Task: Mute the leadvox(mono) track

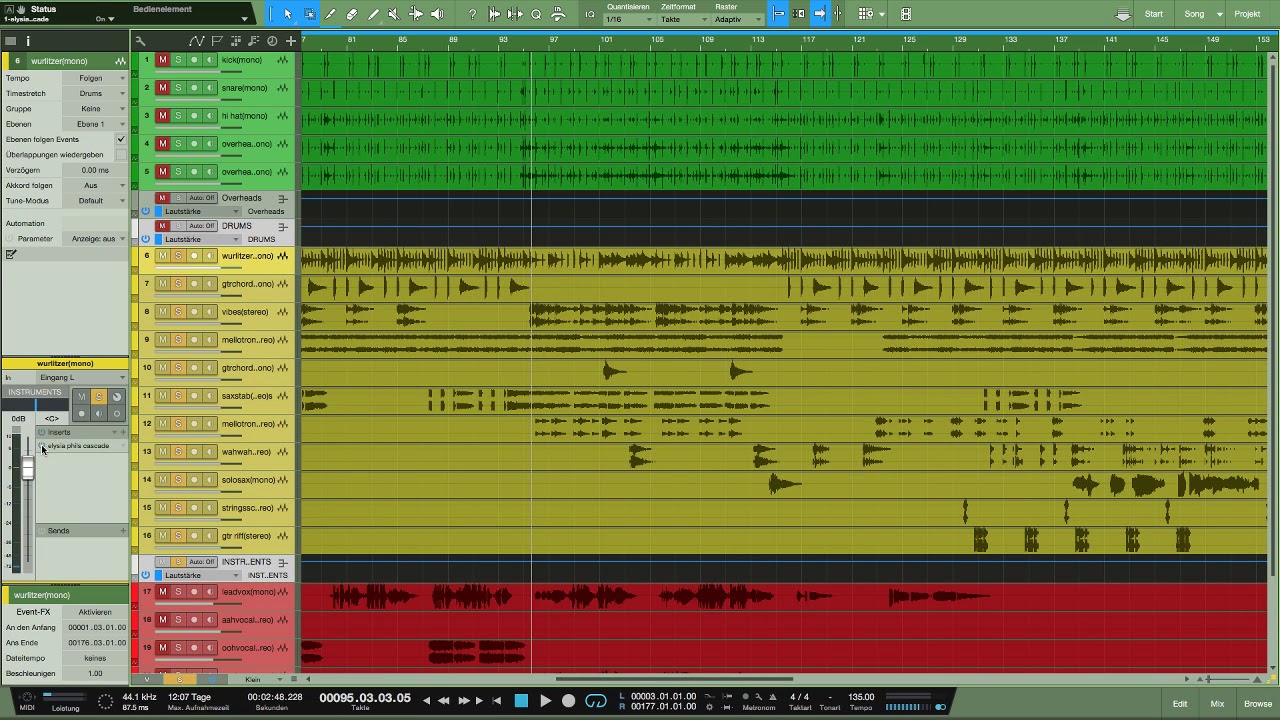Action: (x=162, y=592)
